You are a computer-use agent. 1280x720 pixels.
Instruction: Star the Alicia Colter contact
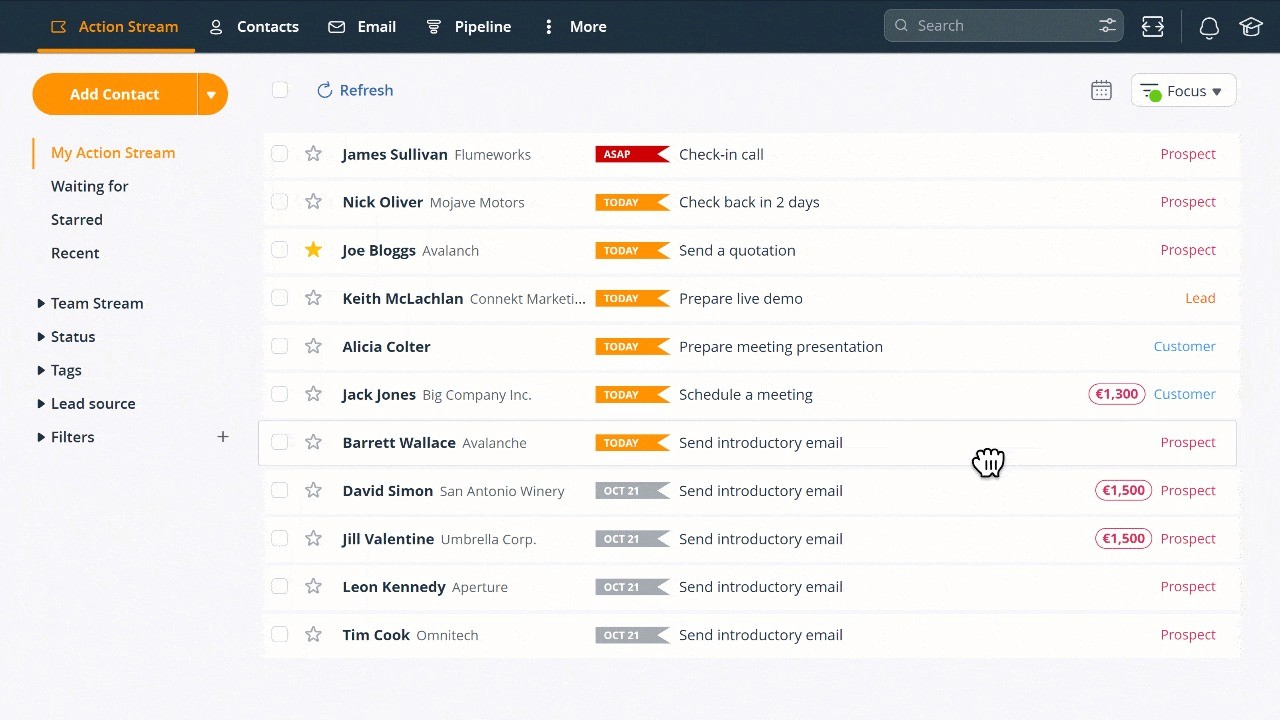point(313,346)
